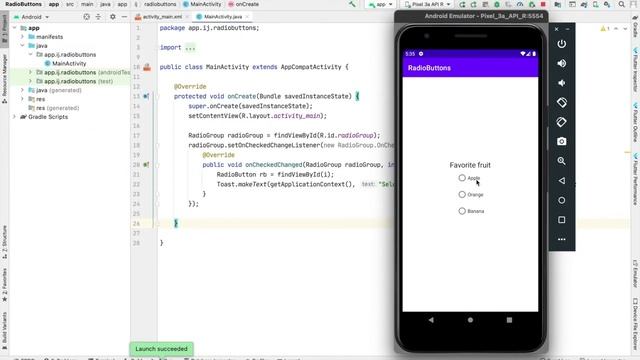640x360 pixels.
Task: Click the class gutter icon at line 10
Action: [147, 67]
